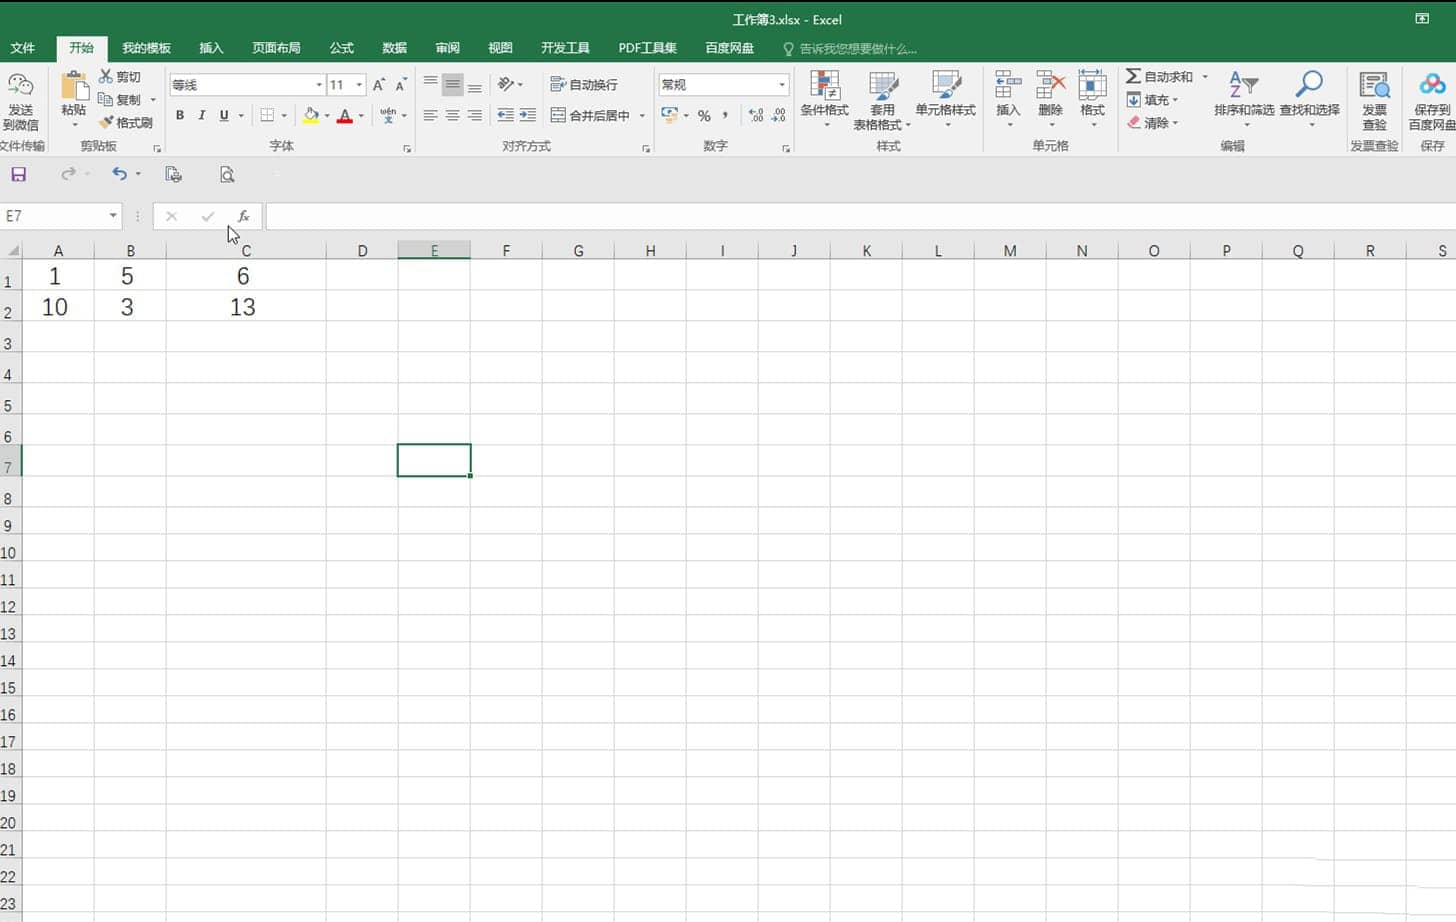Click Wrap Text (自动换行)
Image resolution: width=1456 pixels, height=922 pixels.
pyautogui.click(x=584, y=85)
